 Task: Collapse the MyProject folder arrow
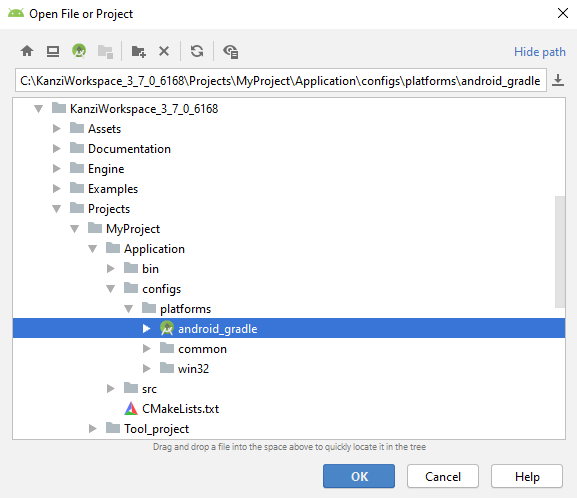pos(74,229)
